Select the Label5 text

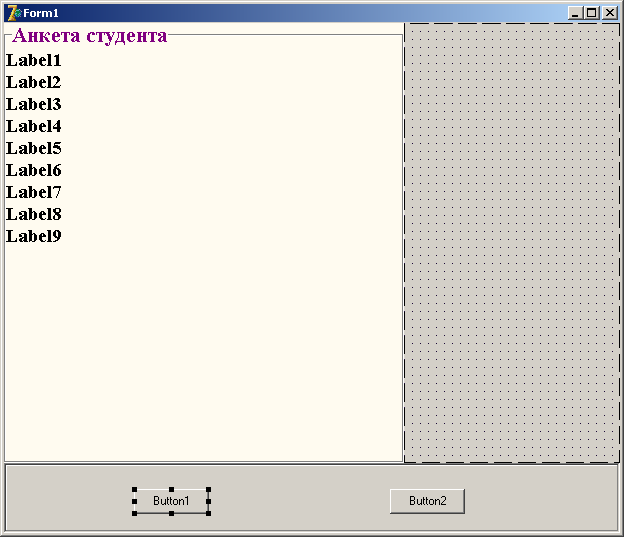click(34, 148)
